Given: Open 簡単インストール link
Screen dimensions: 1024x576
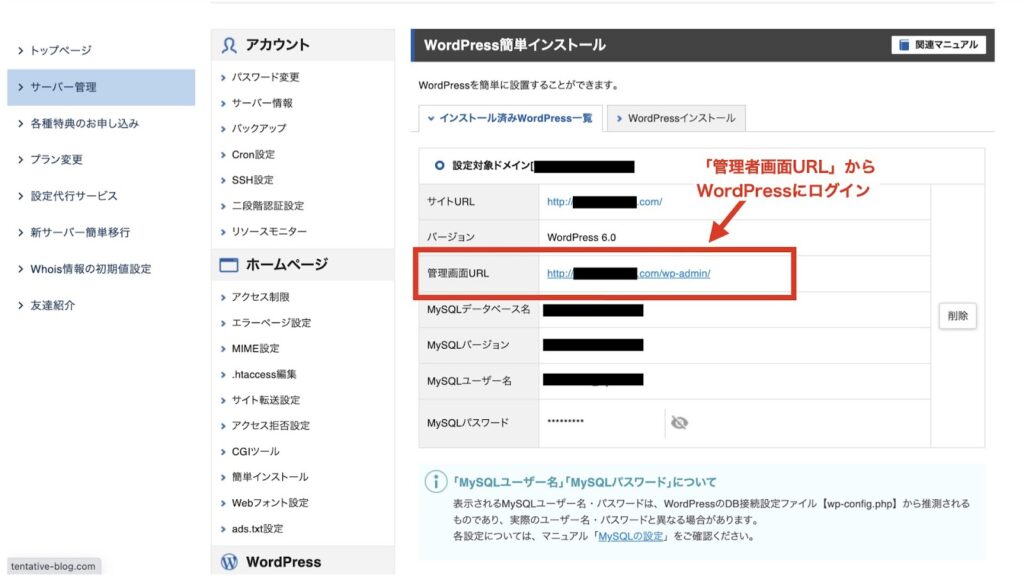Looking at the screenshot, I should coord(270,477).
